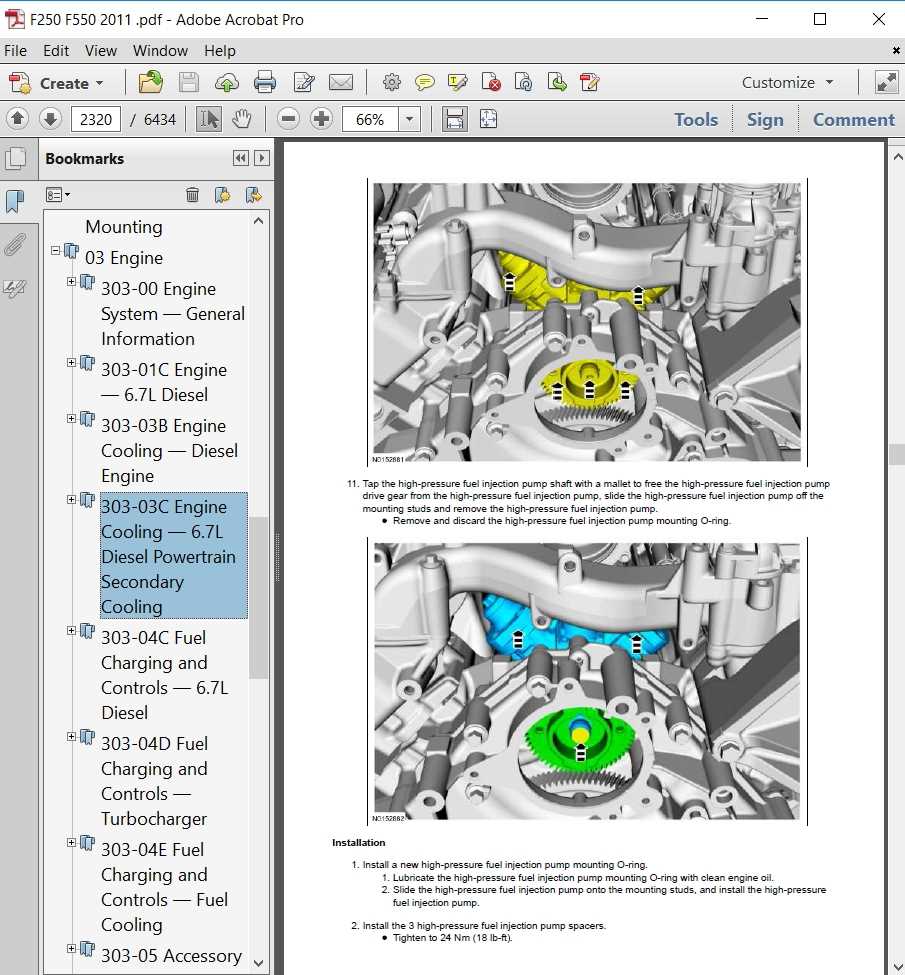This screenshot has width=905, height=975.
Task: Click the upload to cloud icon
Action: pos(227,83)
